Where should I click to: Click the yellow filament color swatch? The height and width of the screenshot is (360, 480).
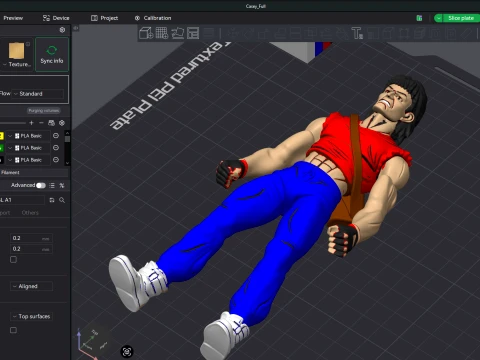[x=2, y=136]
